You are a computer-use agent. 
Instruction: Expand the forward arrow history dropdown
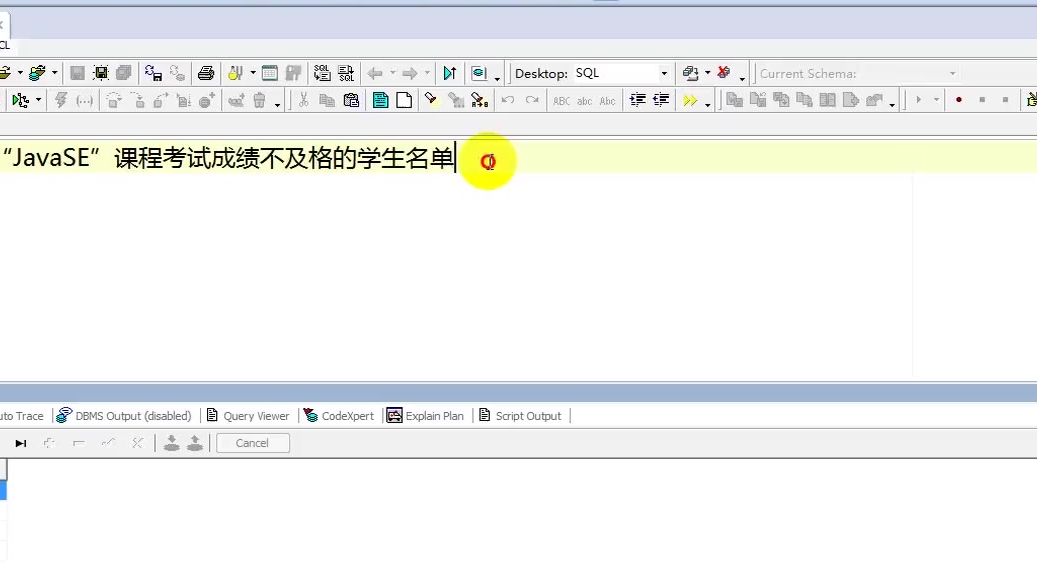point(427,73)
